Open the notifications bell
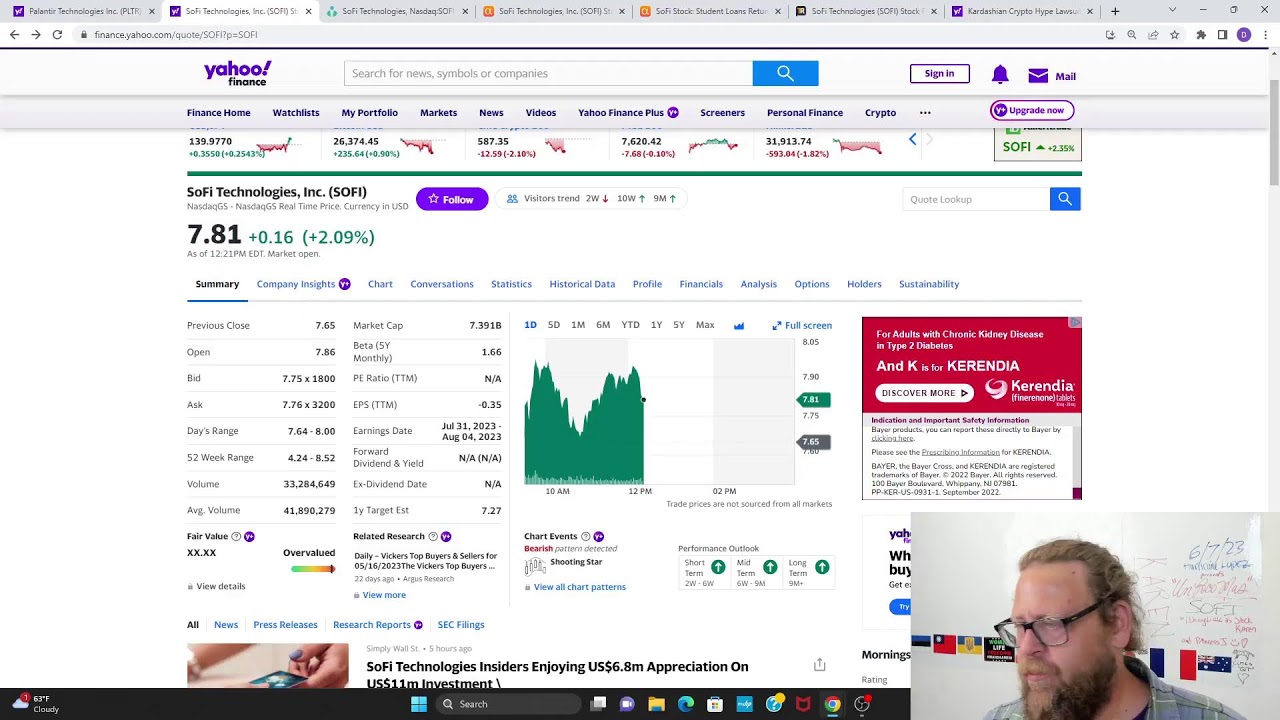Screen dimensions: 1280x720 1000,75
